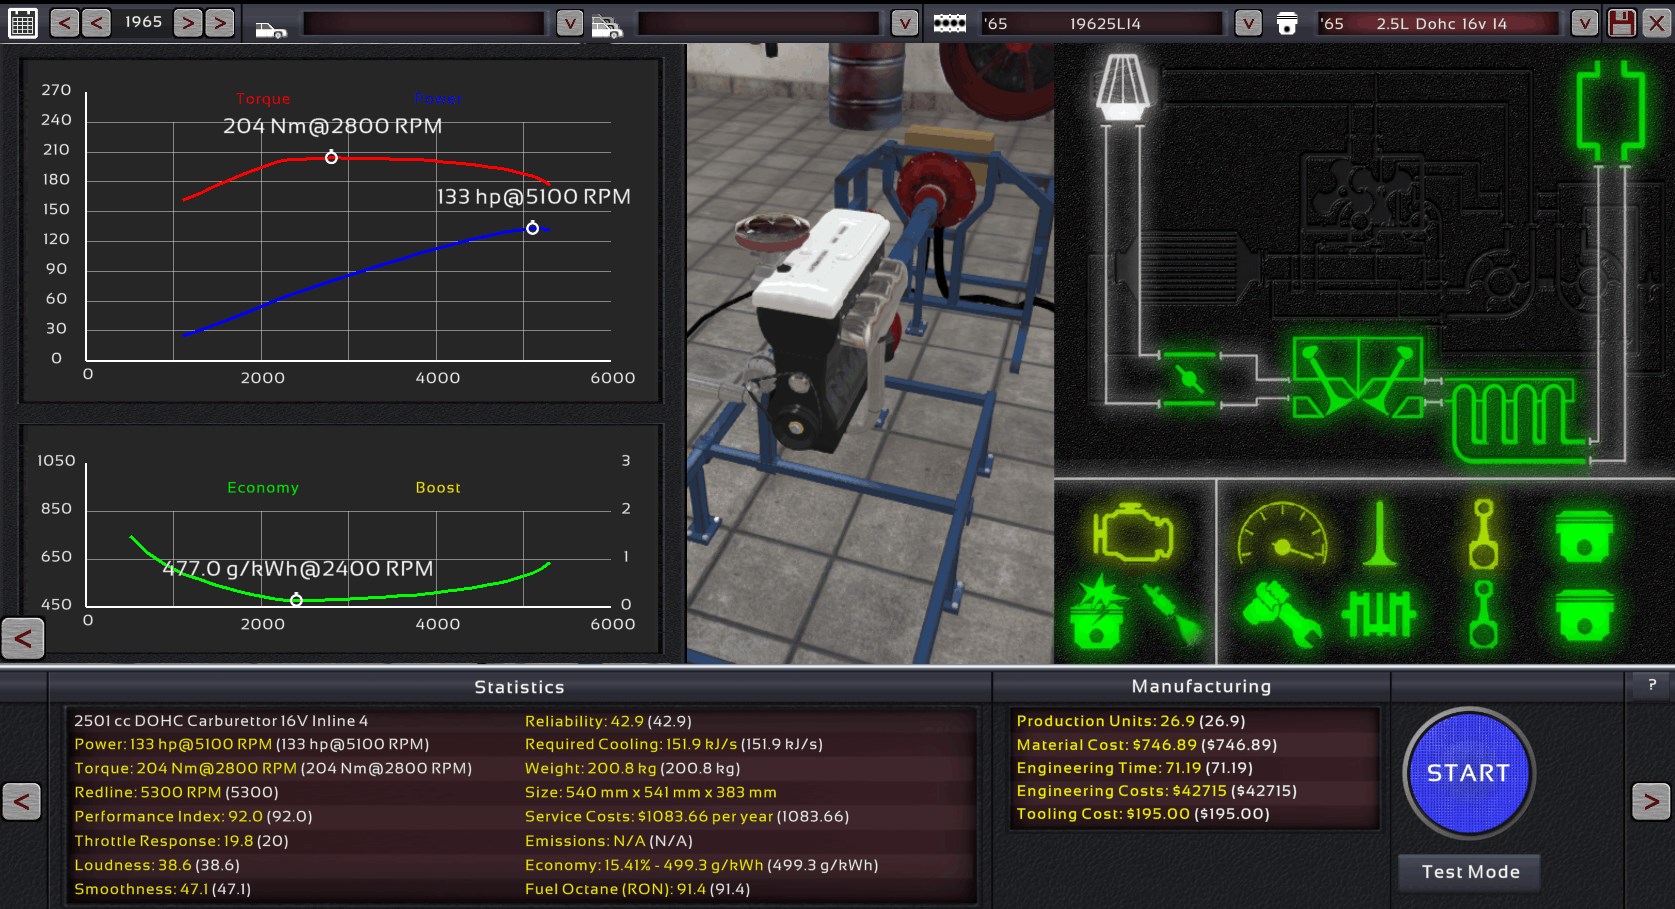Open the tachometer gauge icon
The image size is (1675, 909).
(1282, 533)
